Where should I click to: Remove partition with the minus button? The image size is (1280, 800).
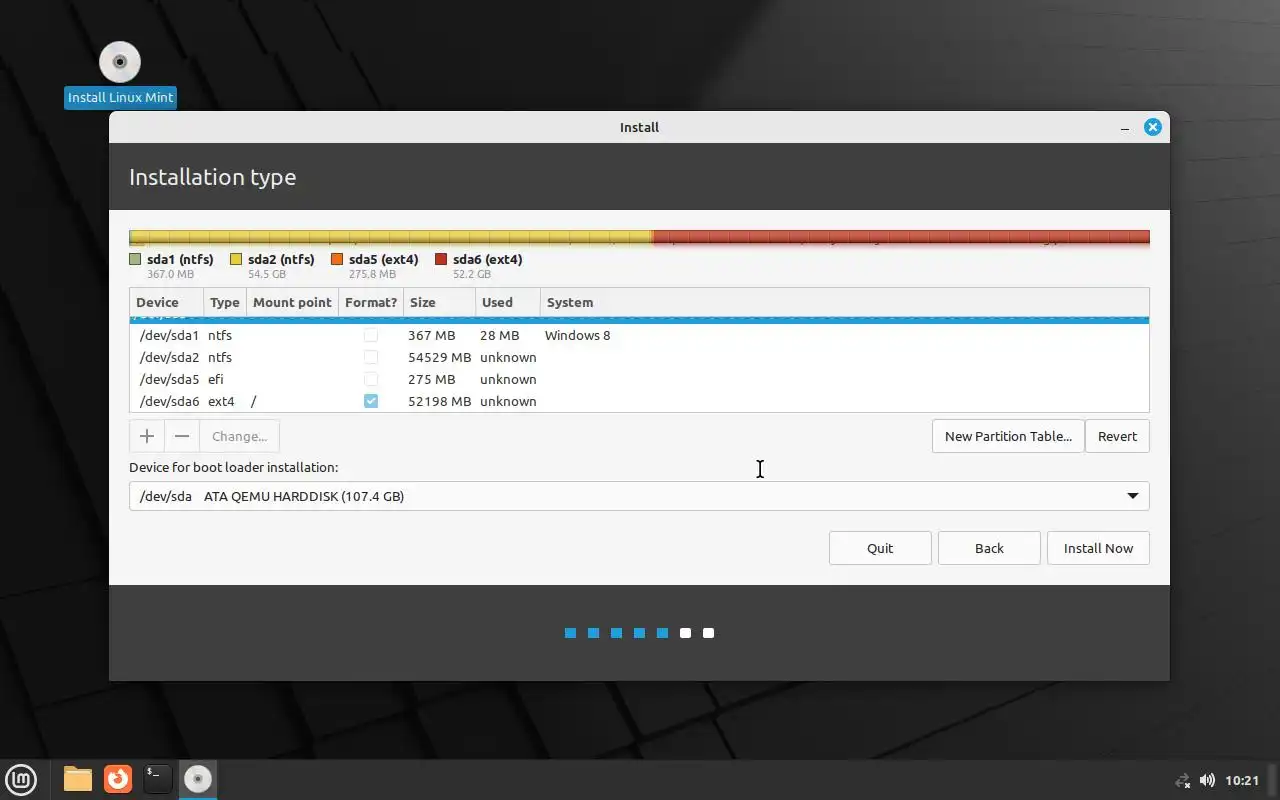(182, 436)
